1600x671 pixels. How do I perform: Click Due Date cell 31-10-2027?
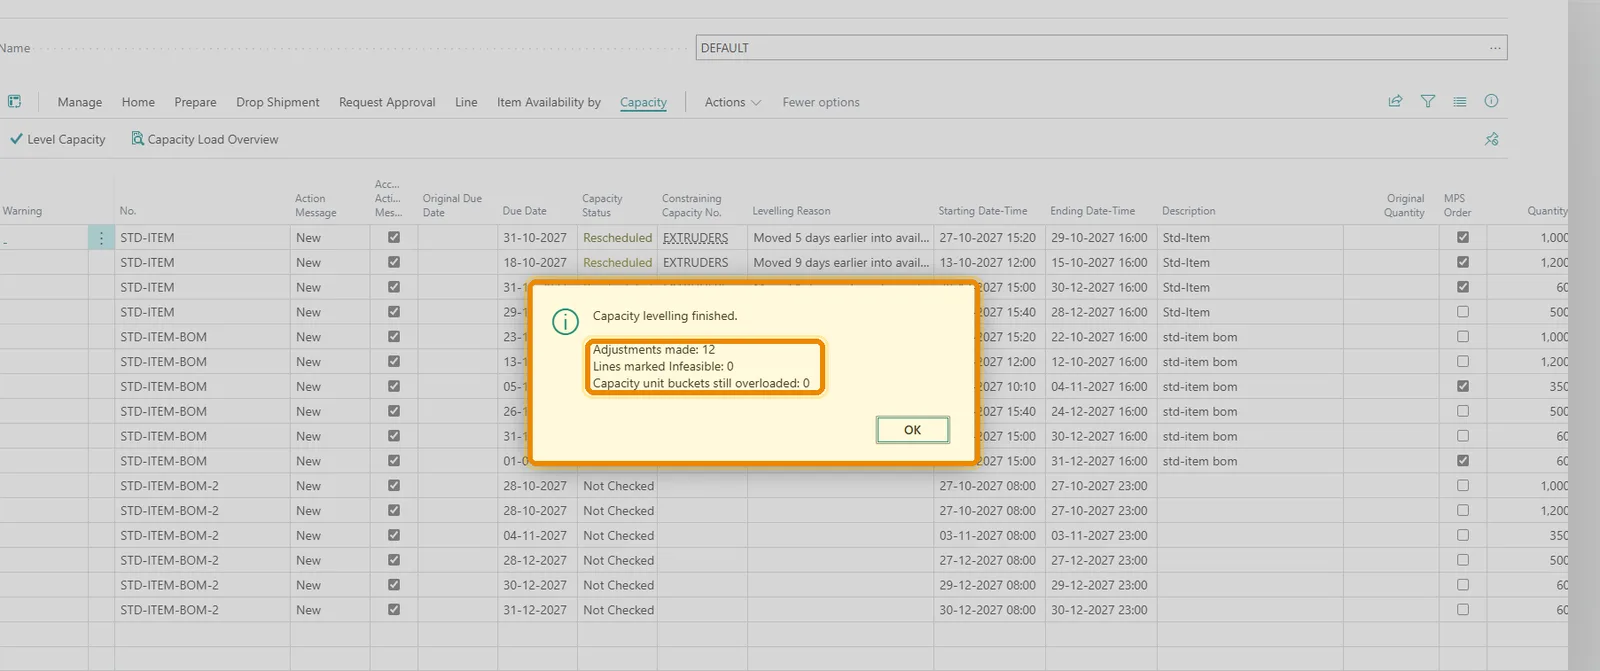pyautogui.click(x=535, y=238)
